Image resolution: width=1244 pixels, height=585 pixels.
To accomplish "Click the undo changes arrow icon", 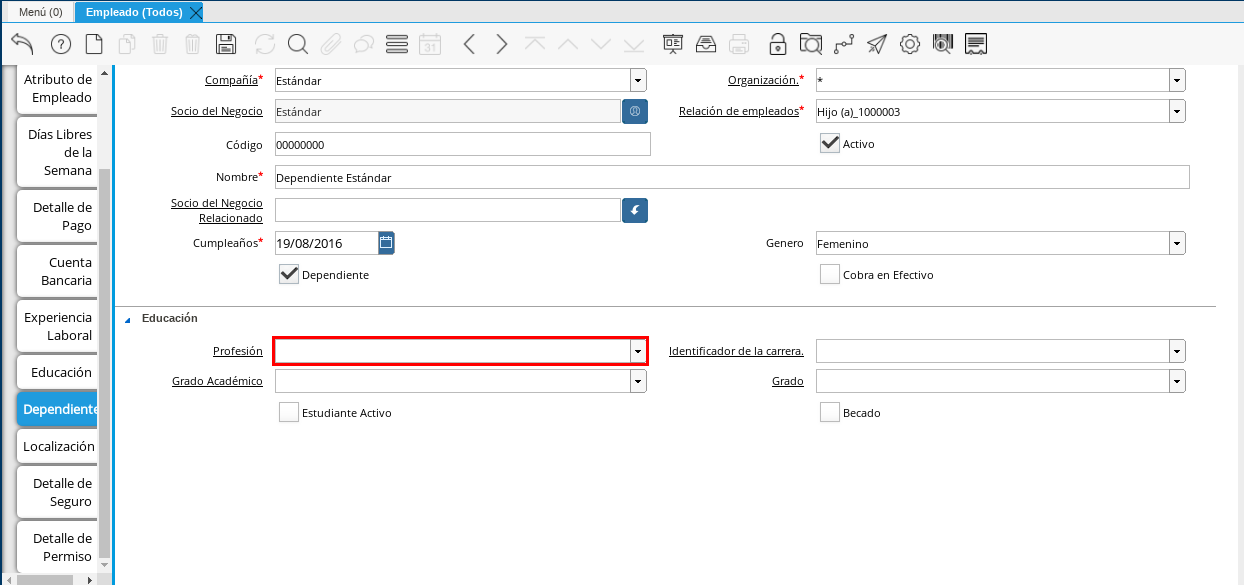I will [x=22, y=44].
